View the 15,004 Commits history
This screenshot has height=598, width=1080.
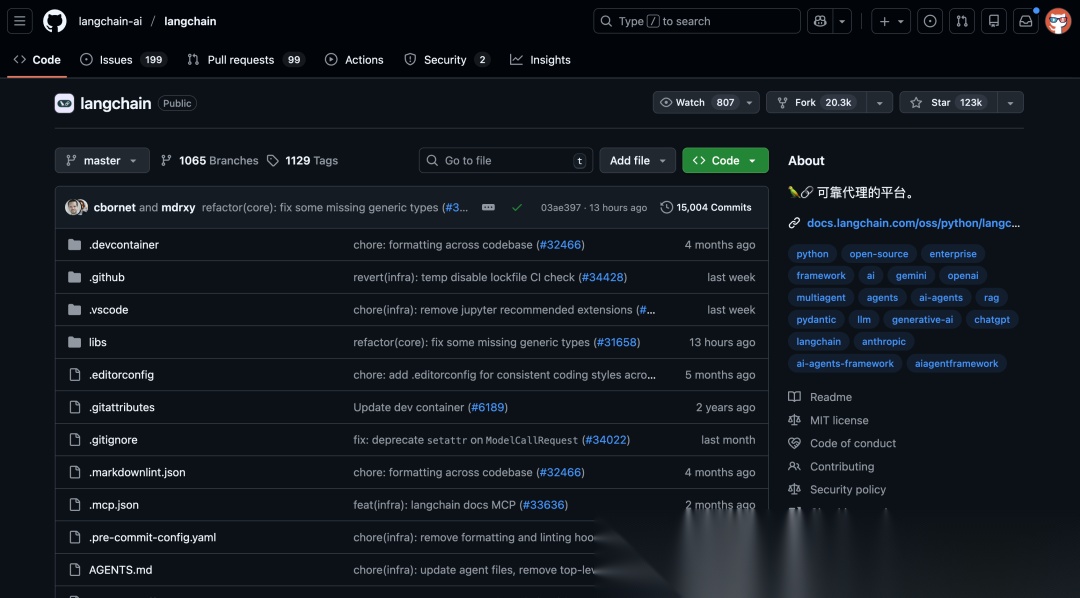point(706,207)
